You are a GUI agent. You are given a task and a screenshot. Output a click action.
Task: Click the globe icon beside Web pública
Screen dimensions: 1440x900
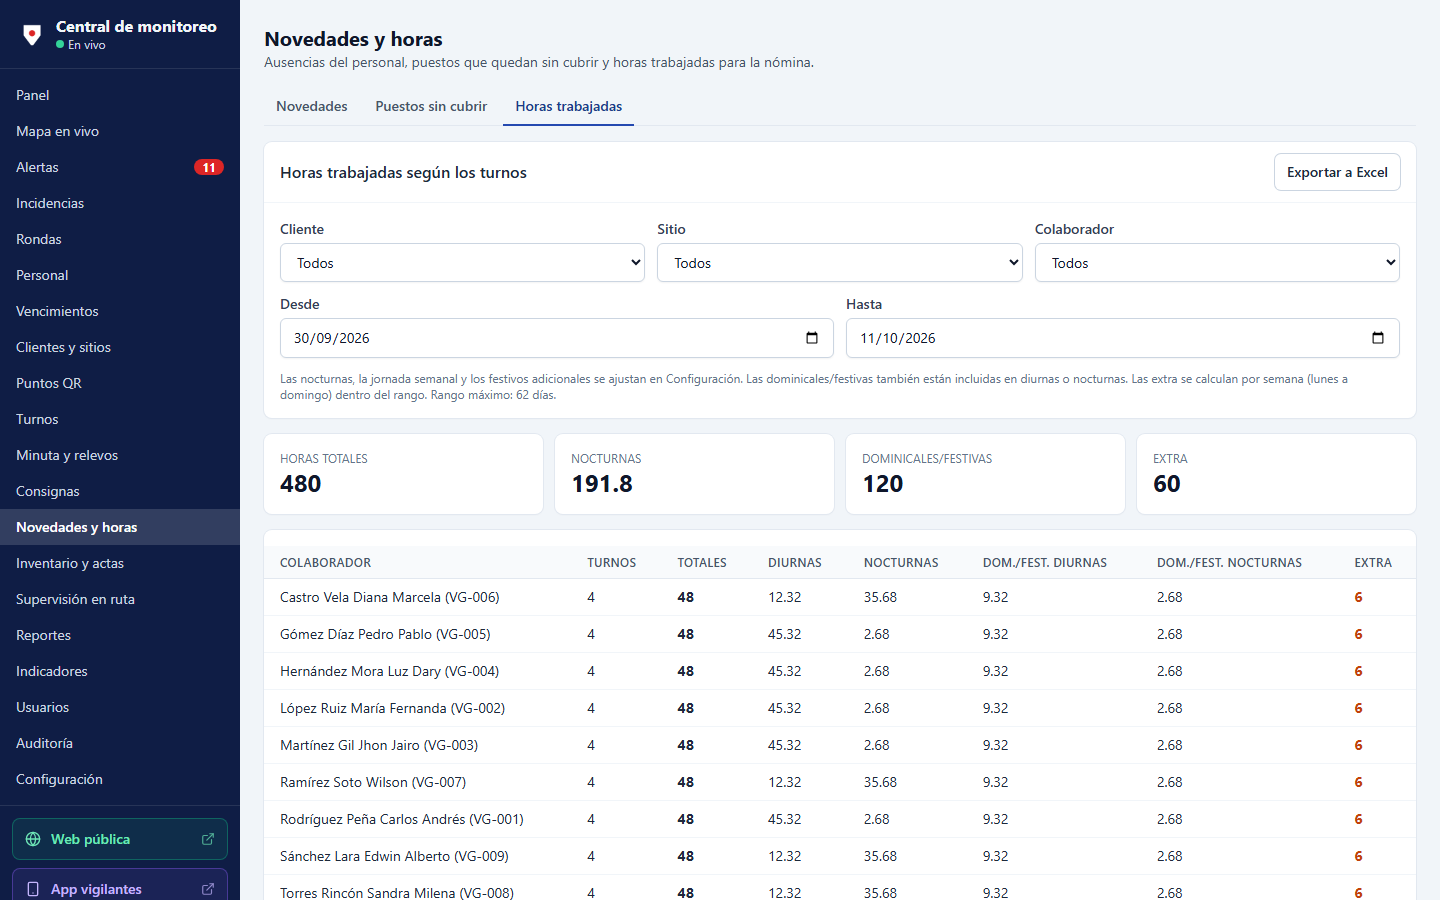[33, 839]
